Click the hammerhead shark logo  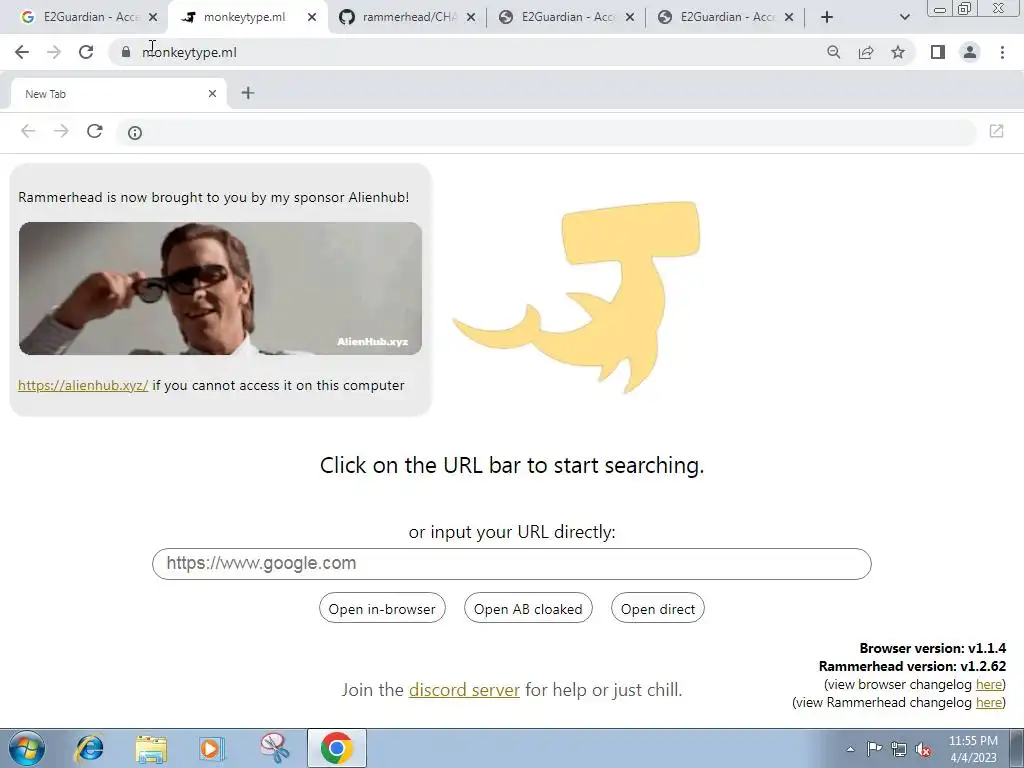click(x=577, y=297)
